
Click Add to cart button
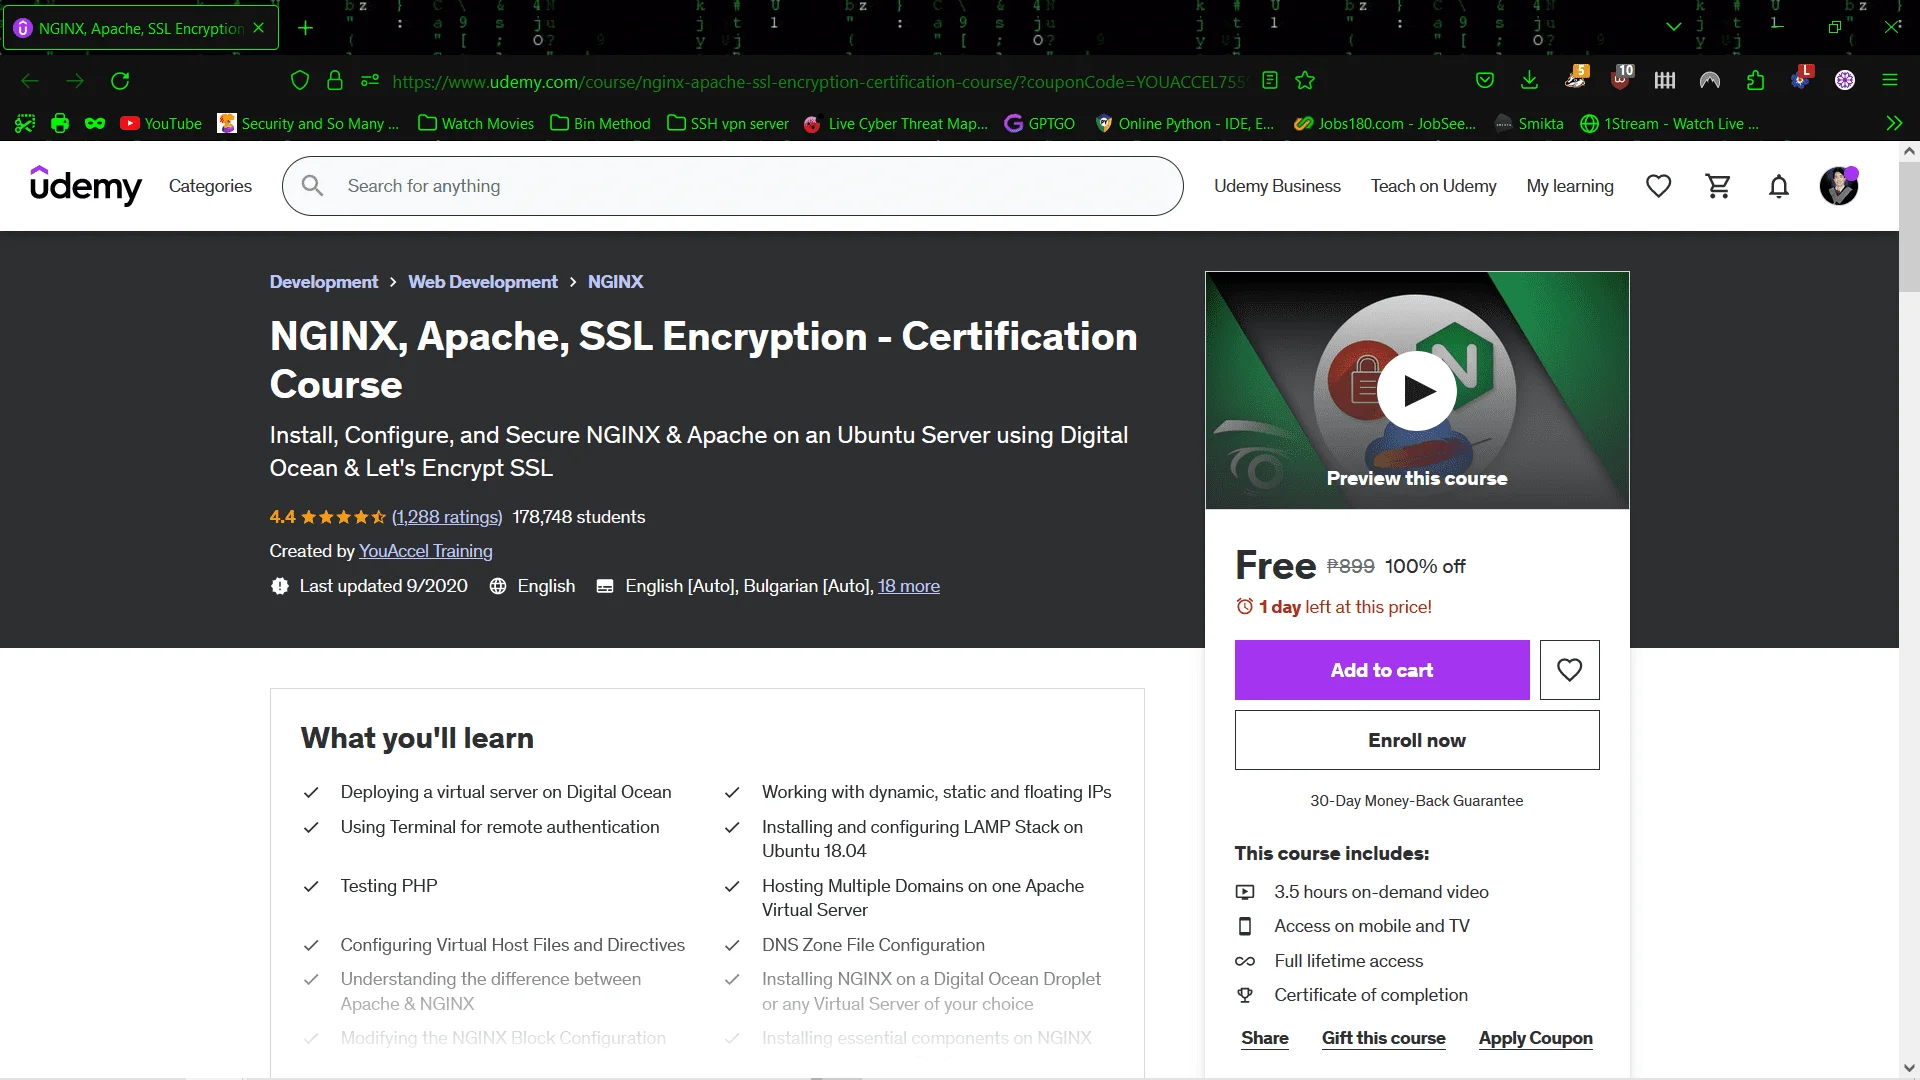pos(1382,670)
